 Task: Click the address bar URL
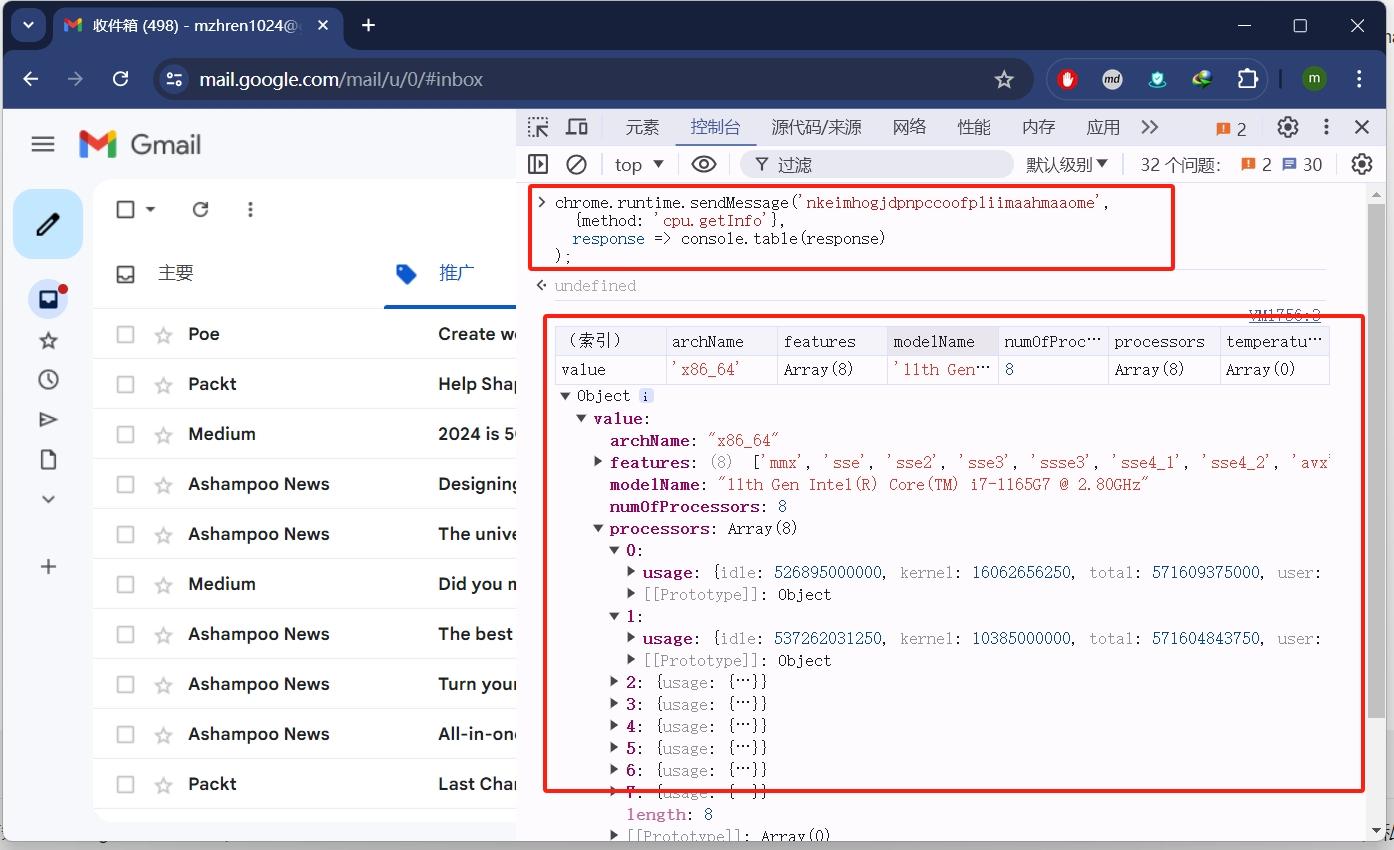pos(341,79)
